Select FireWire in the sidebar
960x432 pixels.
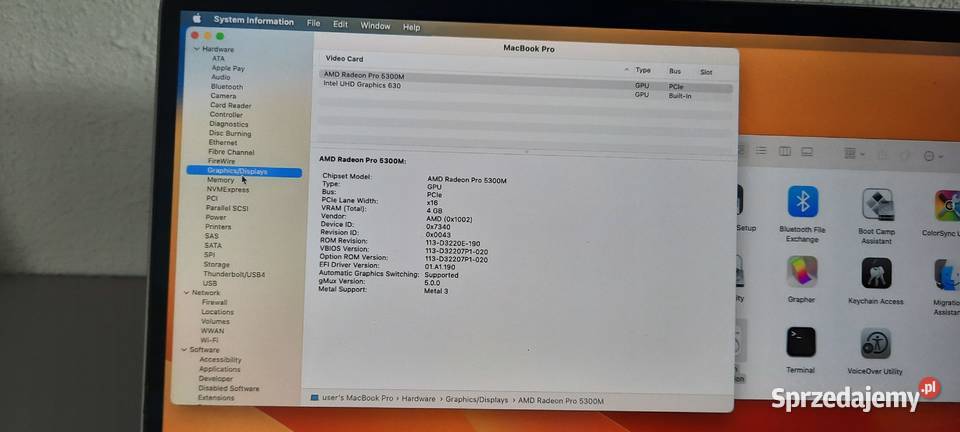221,161
